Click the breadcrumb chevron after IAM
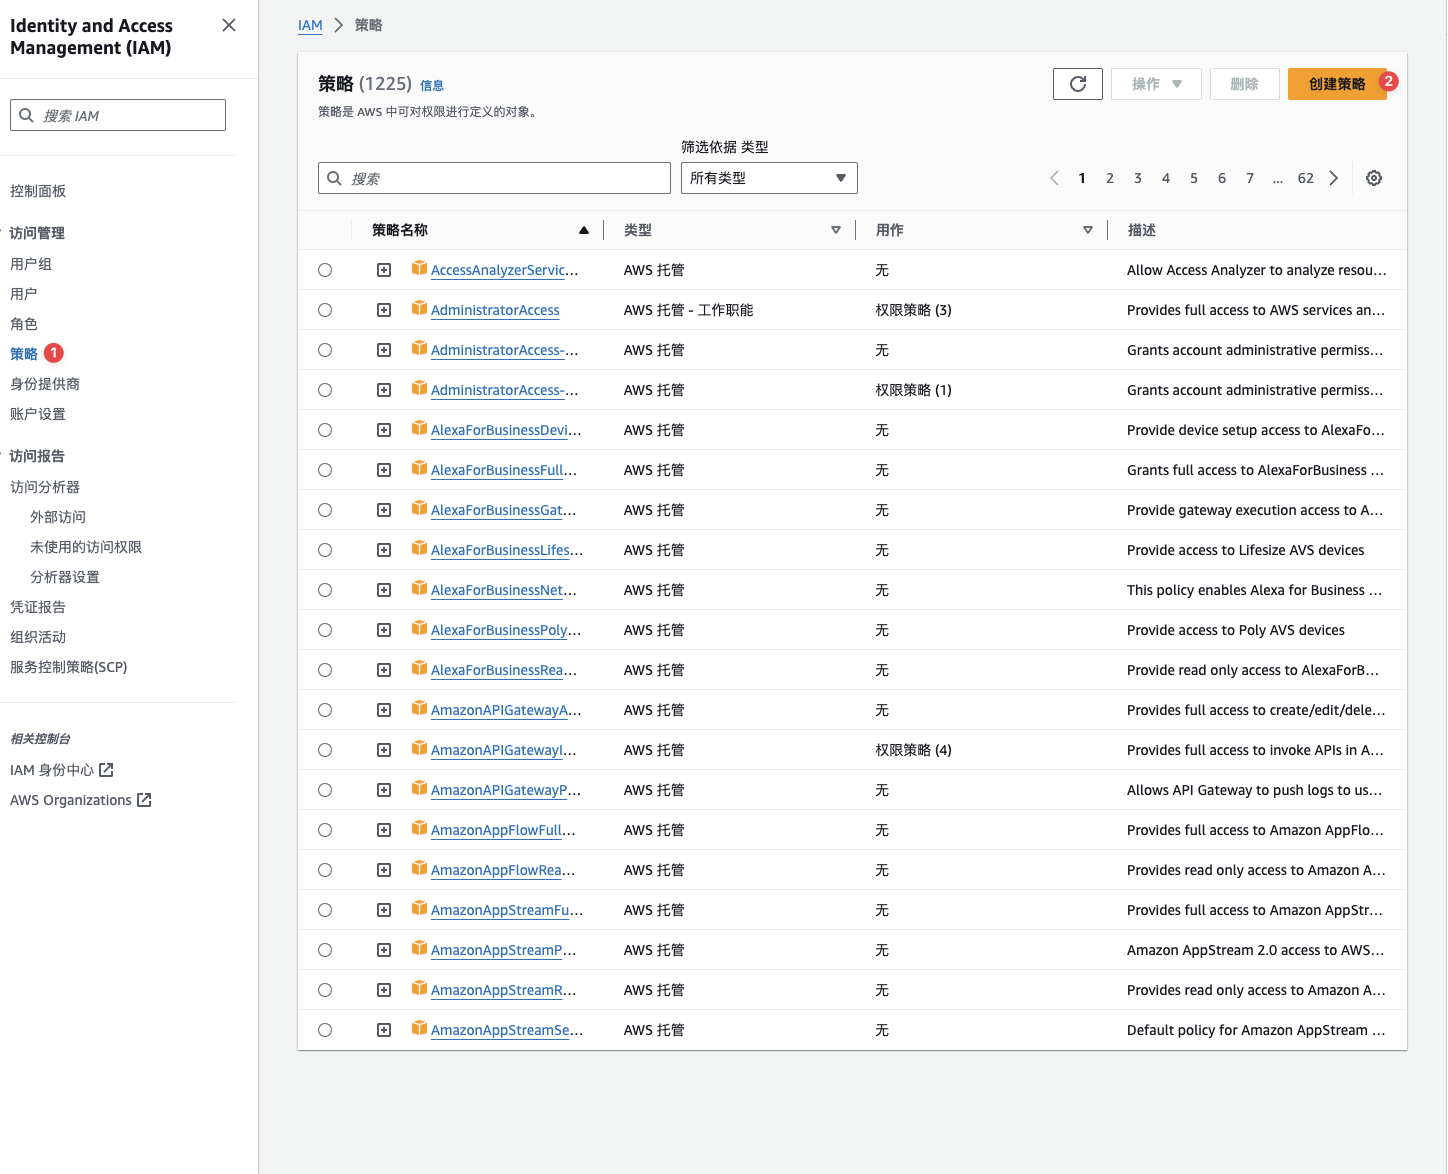Viewport: 1448px width, 1174px height. (x=338, y=25)
